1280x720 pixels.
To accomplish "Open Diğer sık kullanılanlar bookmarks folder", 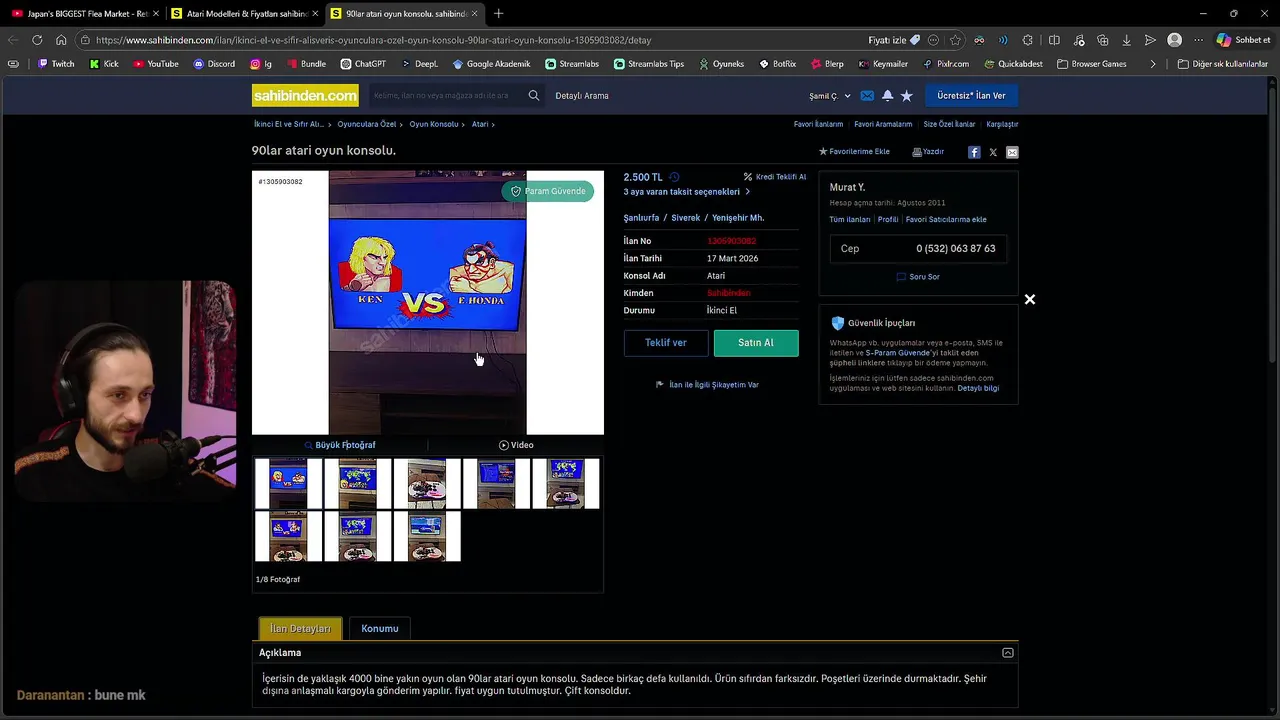I will (x=1223, y=64).
